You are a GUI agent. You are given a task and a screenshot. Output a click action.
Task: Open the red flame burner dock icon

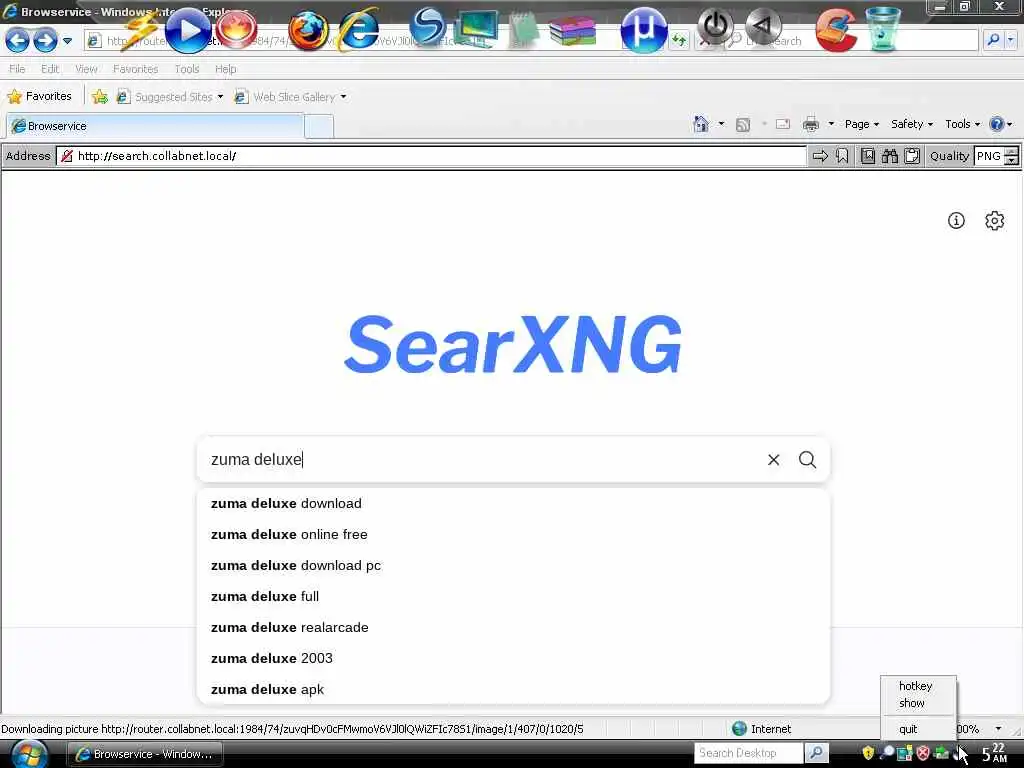point(236,29)
